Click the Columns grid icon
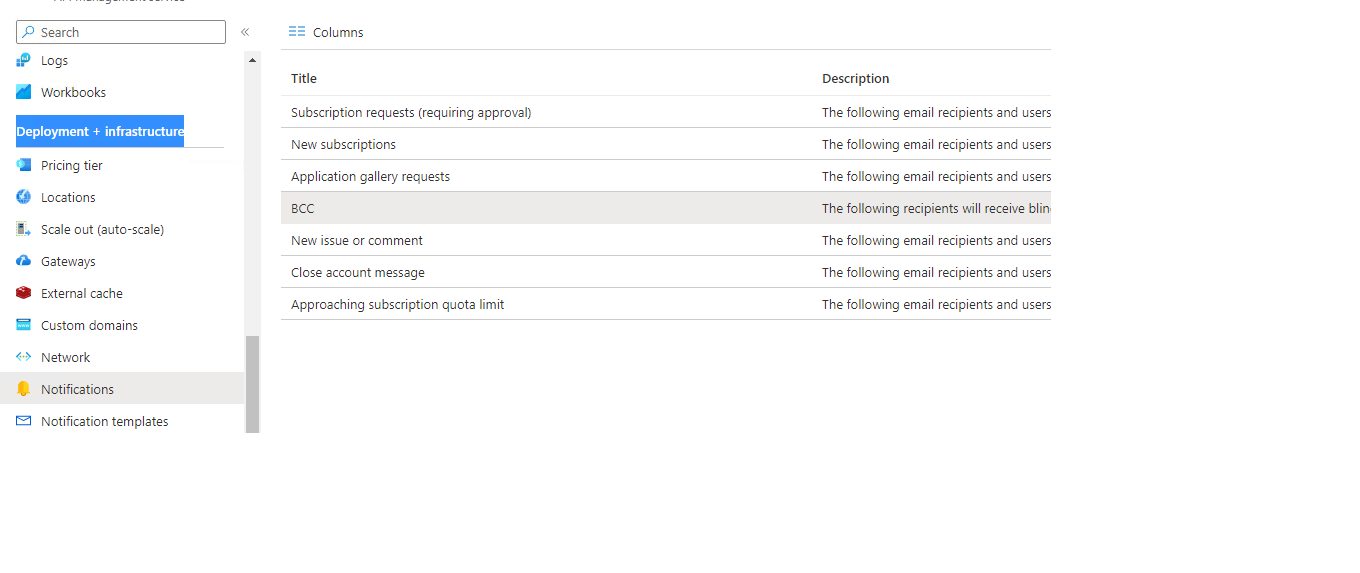This screenshot has width=1360, height=573. (297, 32)
